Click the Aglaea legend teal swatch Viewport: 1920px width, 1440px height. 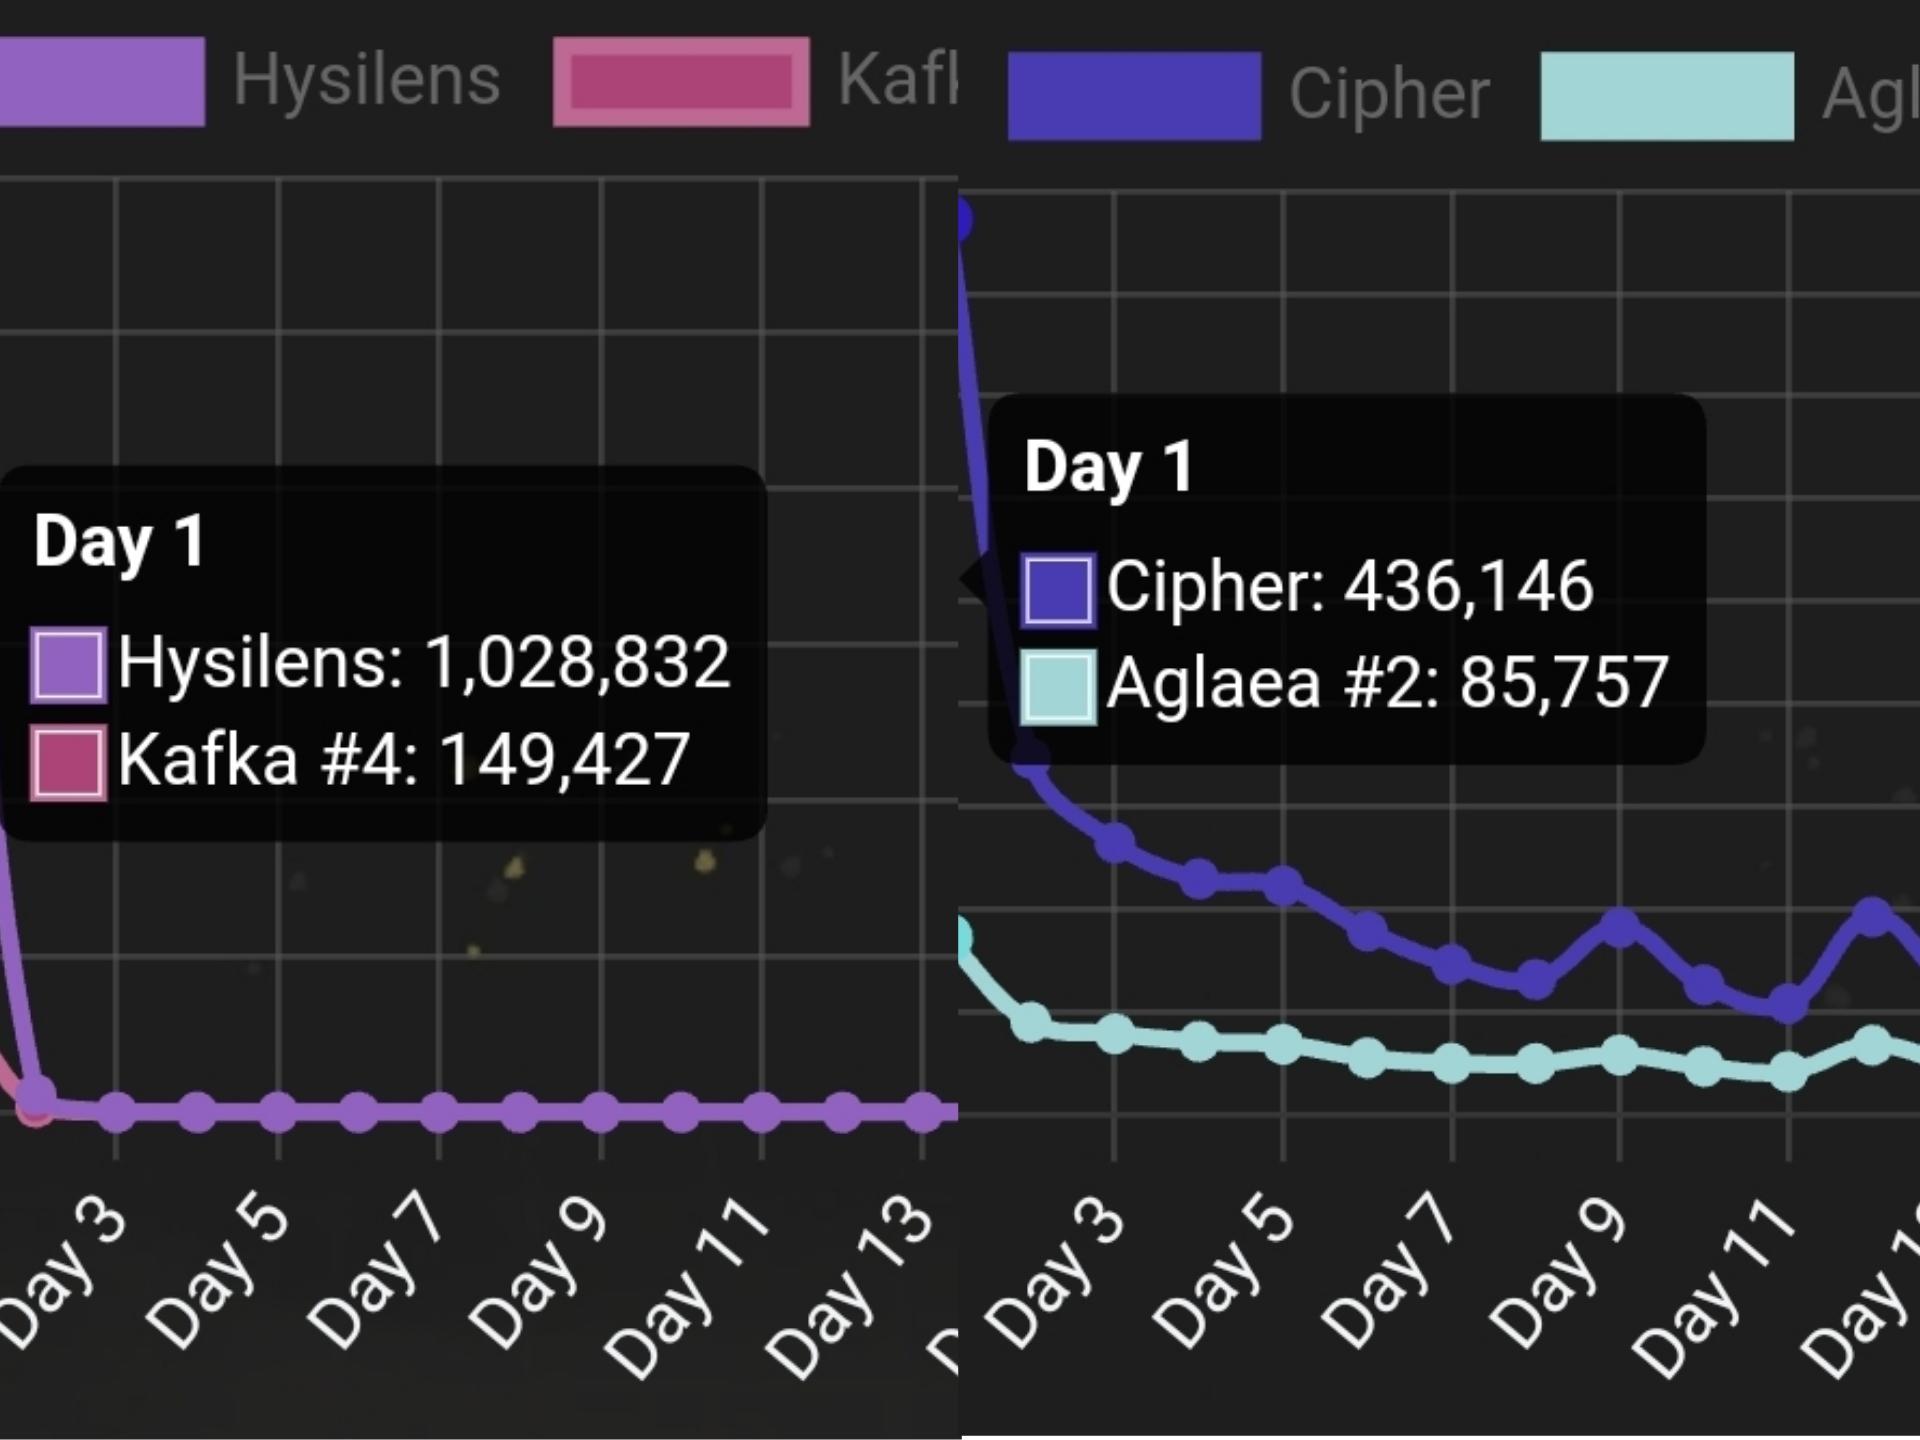pos(1667,96)
